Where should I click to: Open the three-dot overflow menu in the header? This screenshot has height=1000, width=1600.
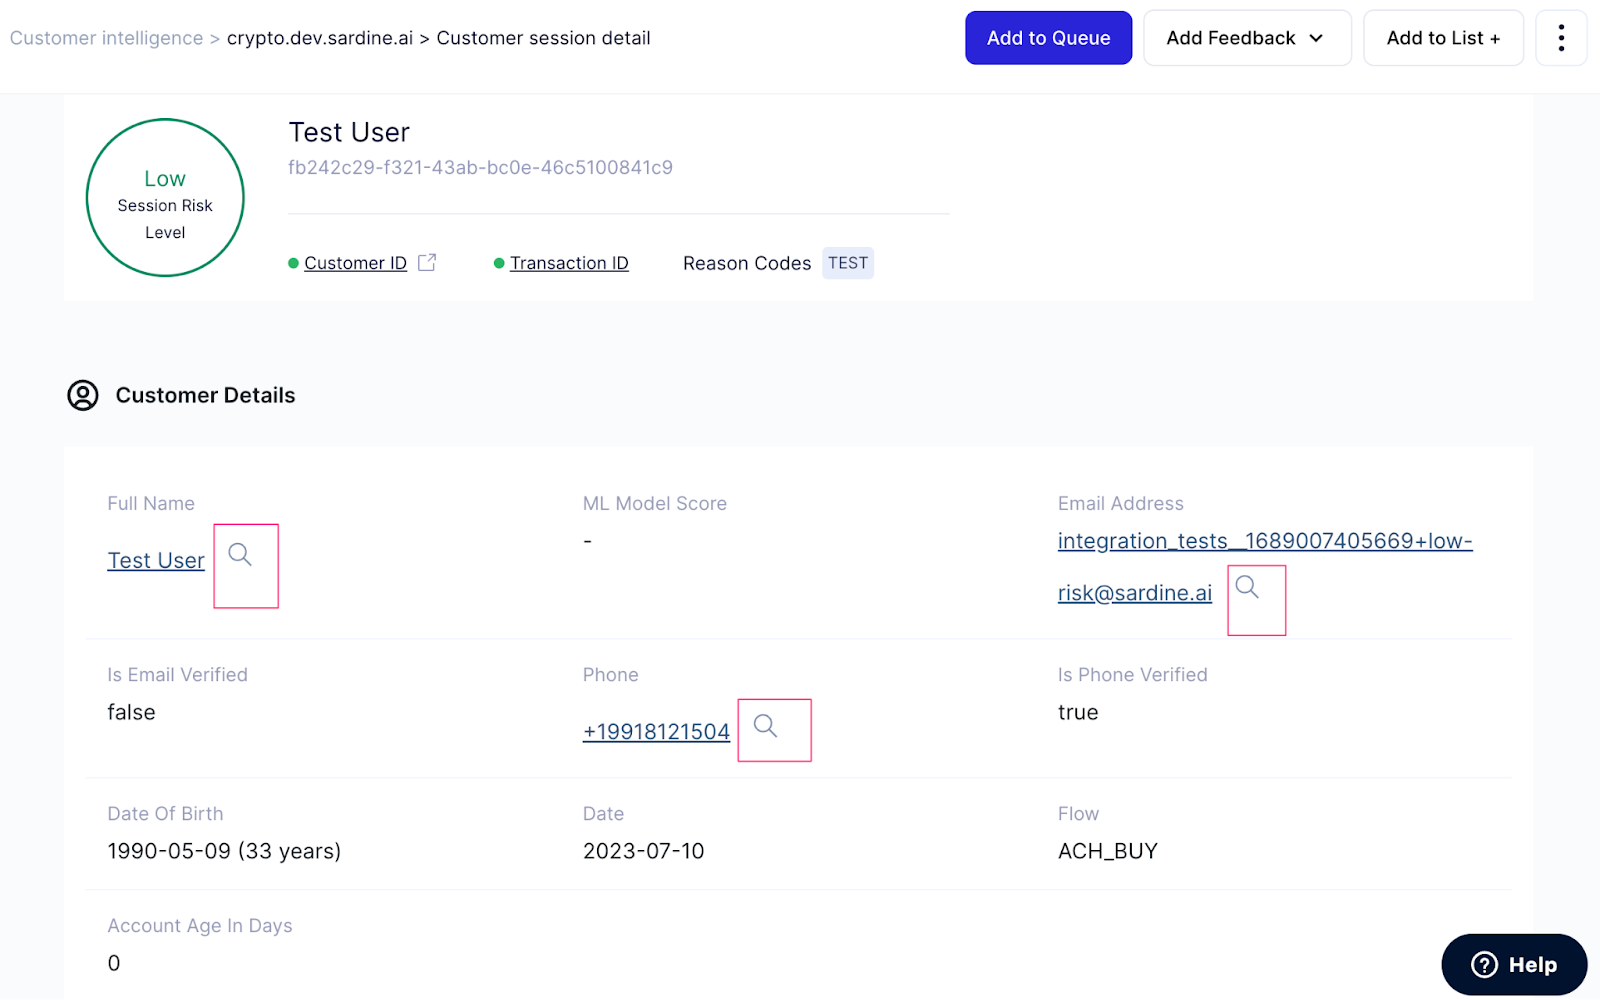(x=1561, y=37)
